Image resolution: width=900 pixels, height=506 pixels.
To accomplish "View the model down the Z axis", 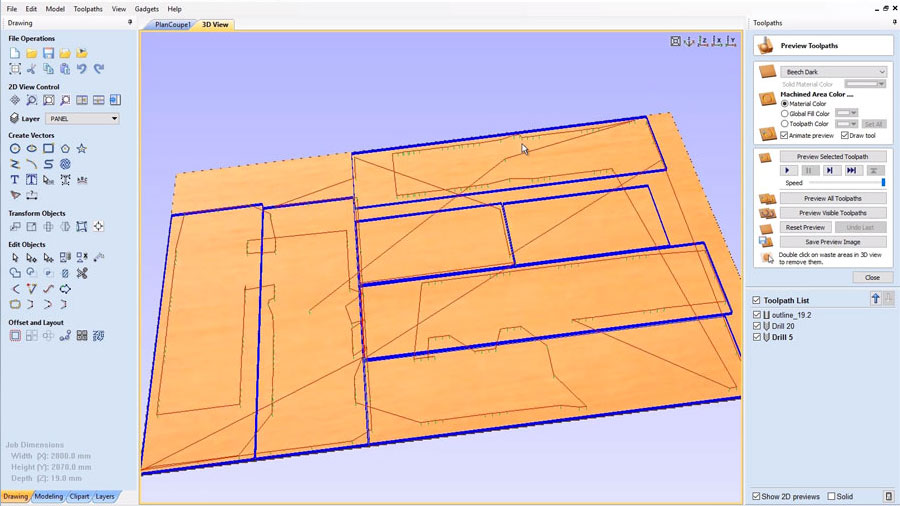I will 704,41.
